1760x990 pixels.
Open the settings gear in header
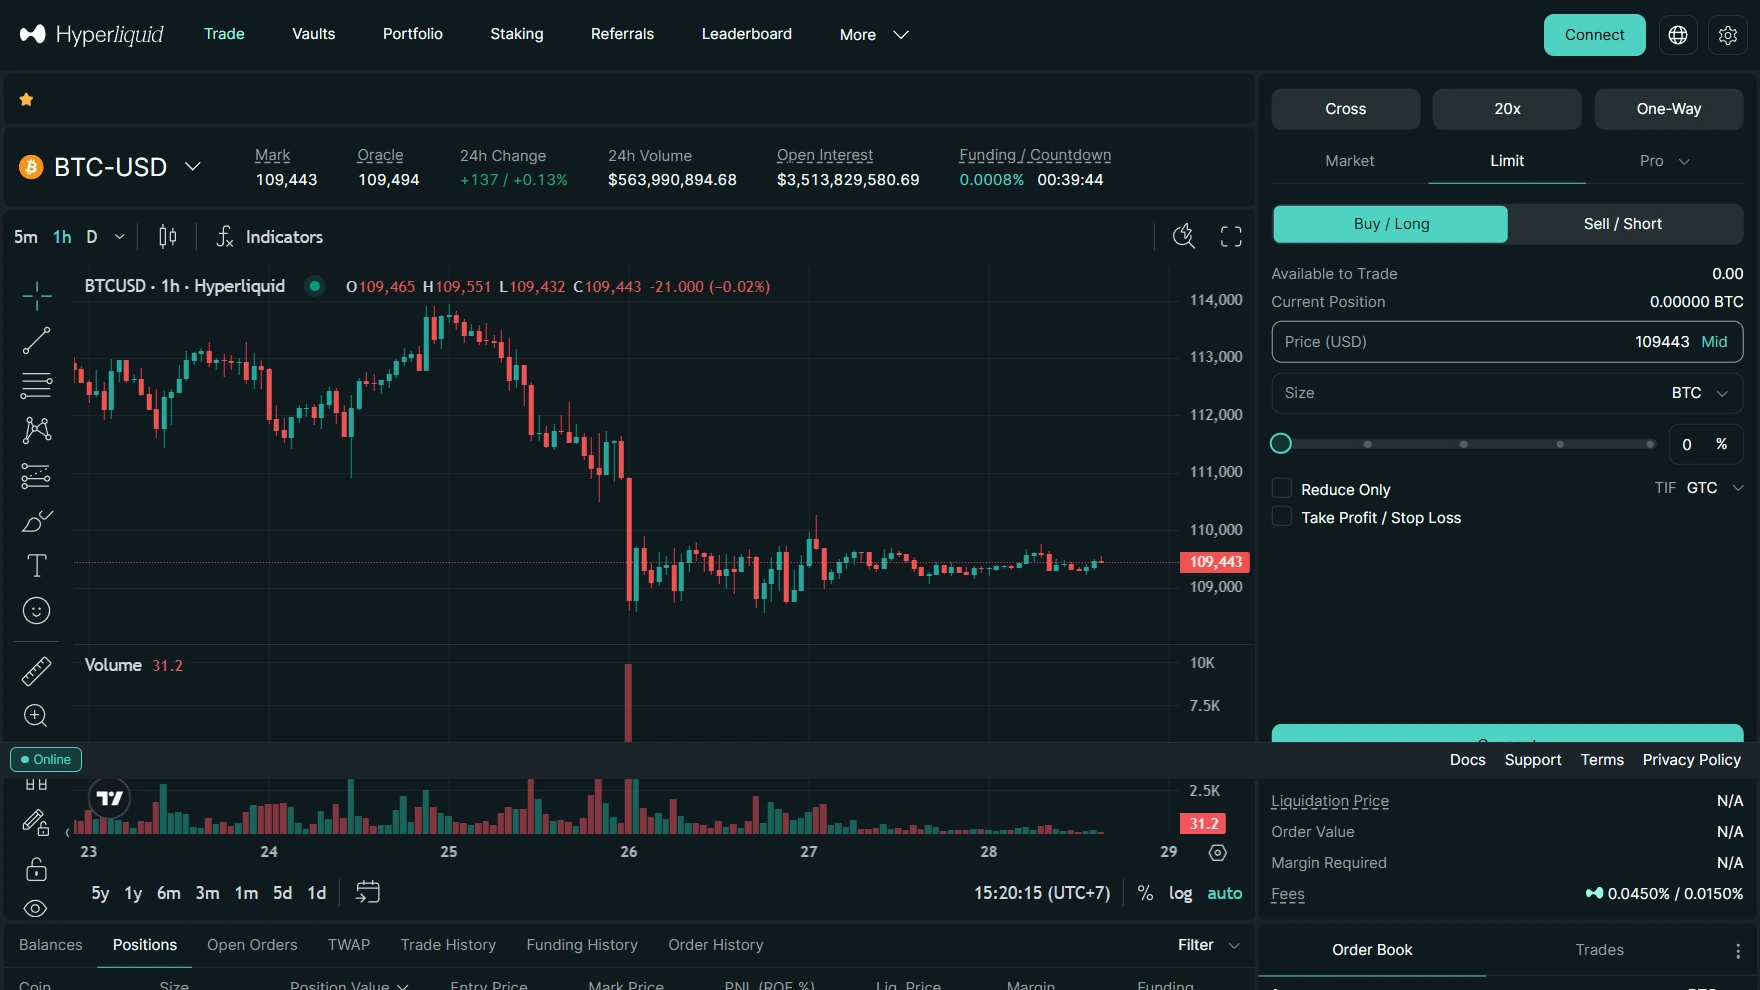tap(1727, 35)
